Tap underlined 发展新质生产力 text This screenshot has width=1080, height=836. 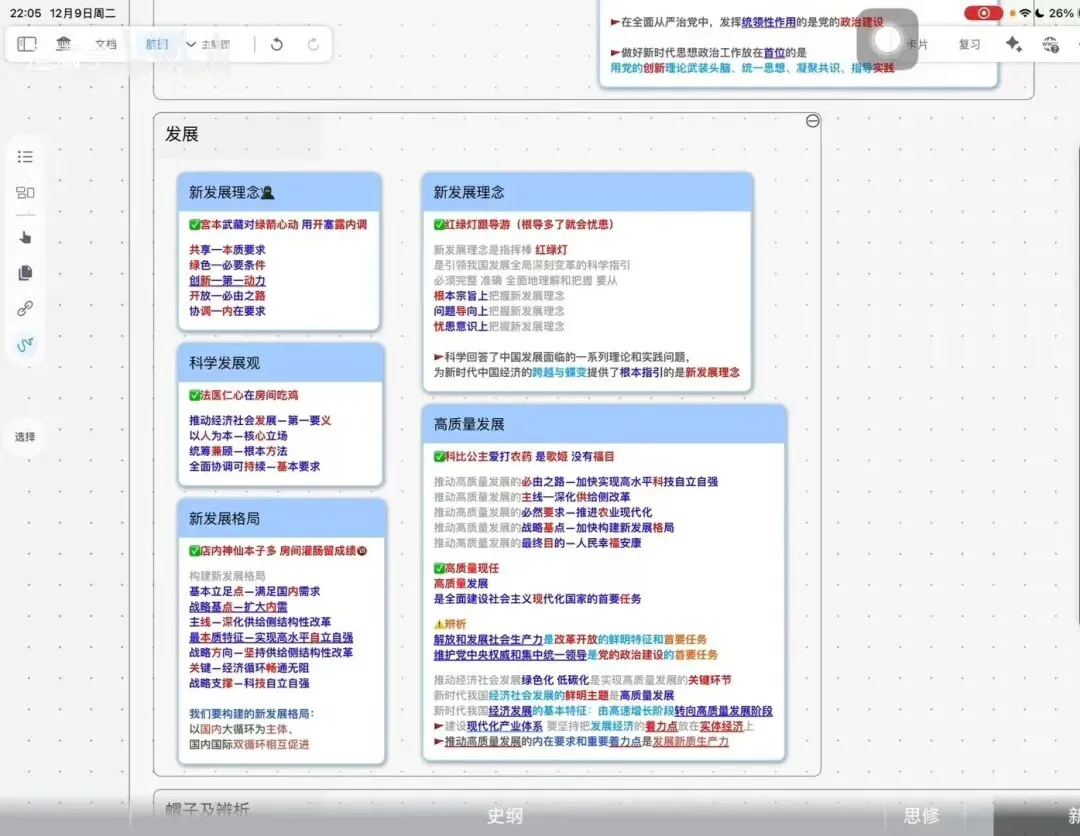[690, 742]
